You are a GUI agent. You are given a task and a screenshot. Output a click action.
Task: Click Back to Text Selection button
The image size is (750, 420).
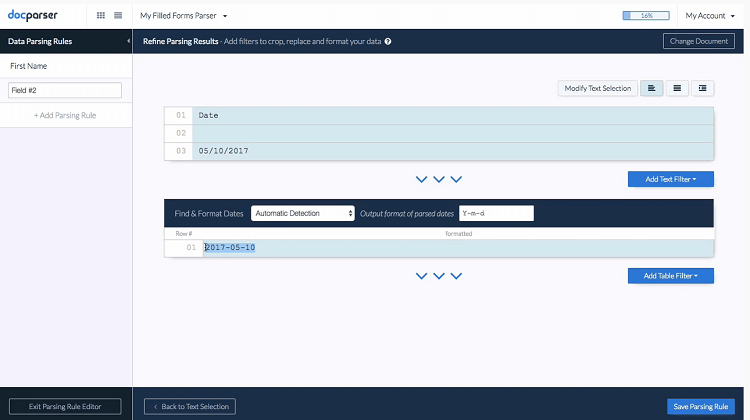(x=190, y=407)
